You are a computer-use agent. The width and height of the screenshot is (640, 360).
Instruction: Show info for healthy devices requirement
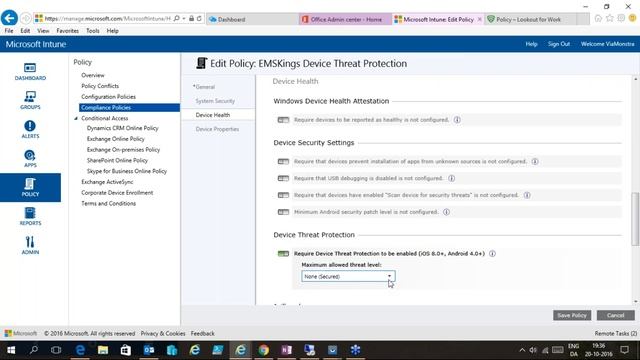pyautogui.click(x=457, y=120)
